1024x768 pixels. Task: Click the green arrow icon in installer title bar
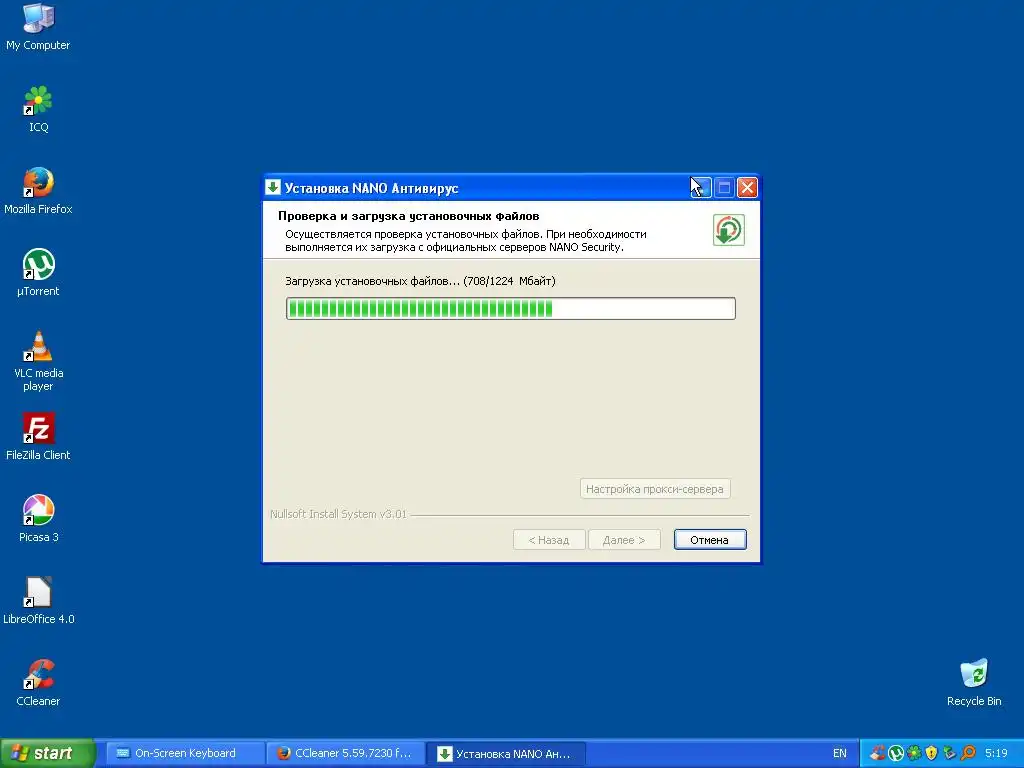(273, 187)
